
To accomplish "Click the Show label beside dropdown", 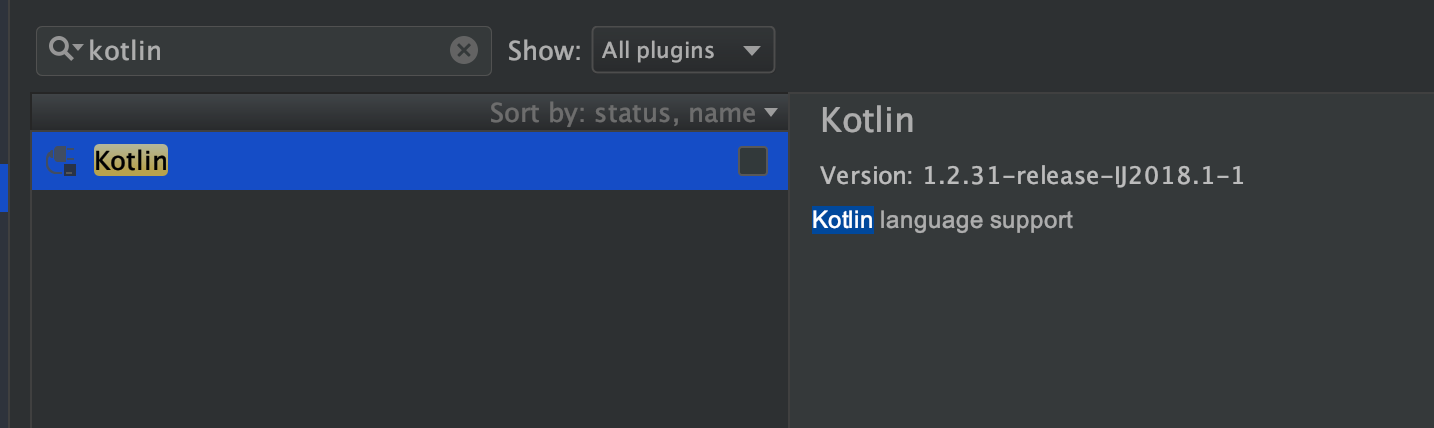I will coord(544,51).
